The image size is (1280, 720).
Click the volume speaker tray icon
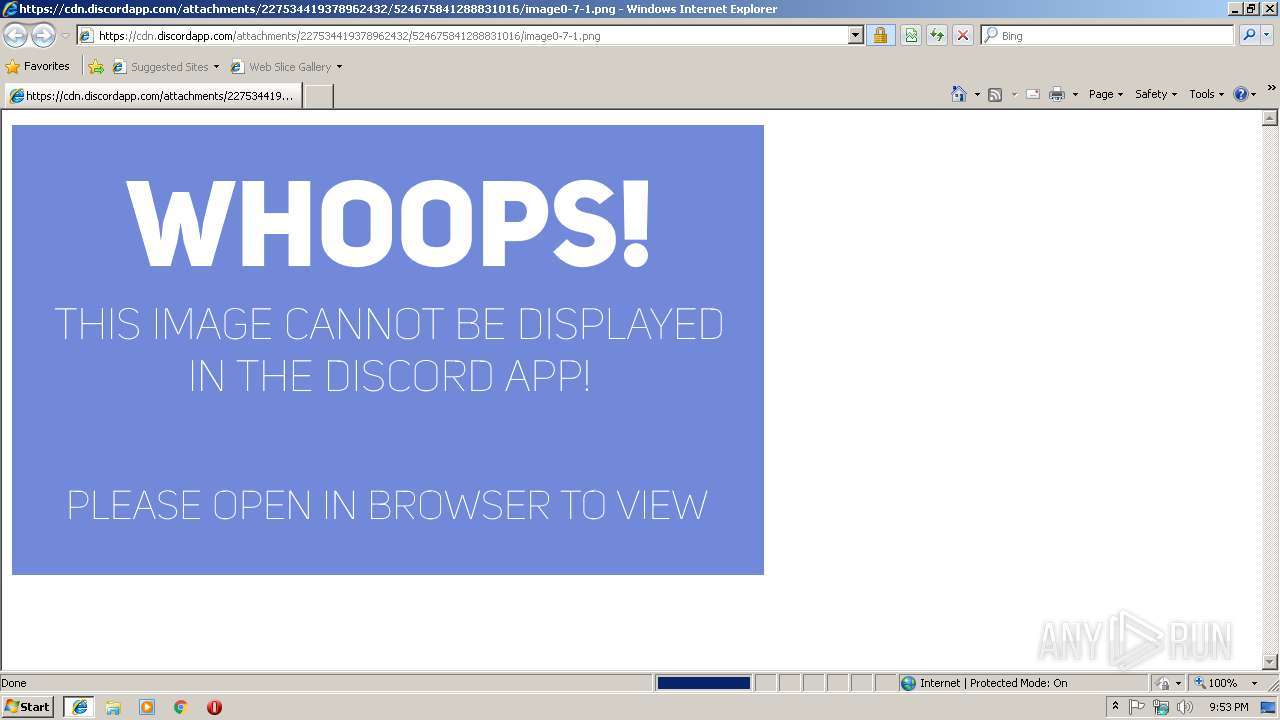1185,707
